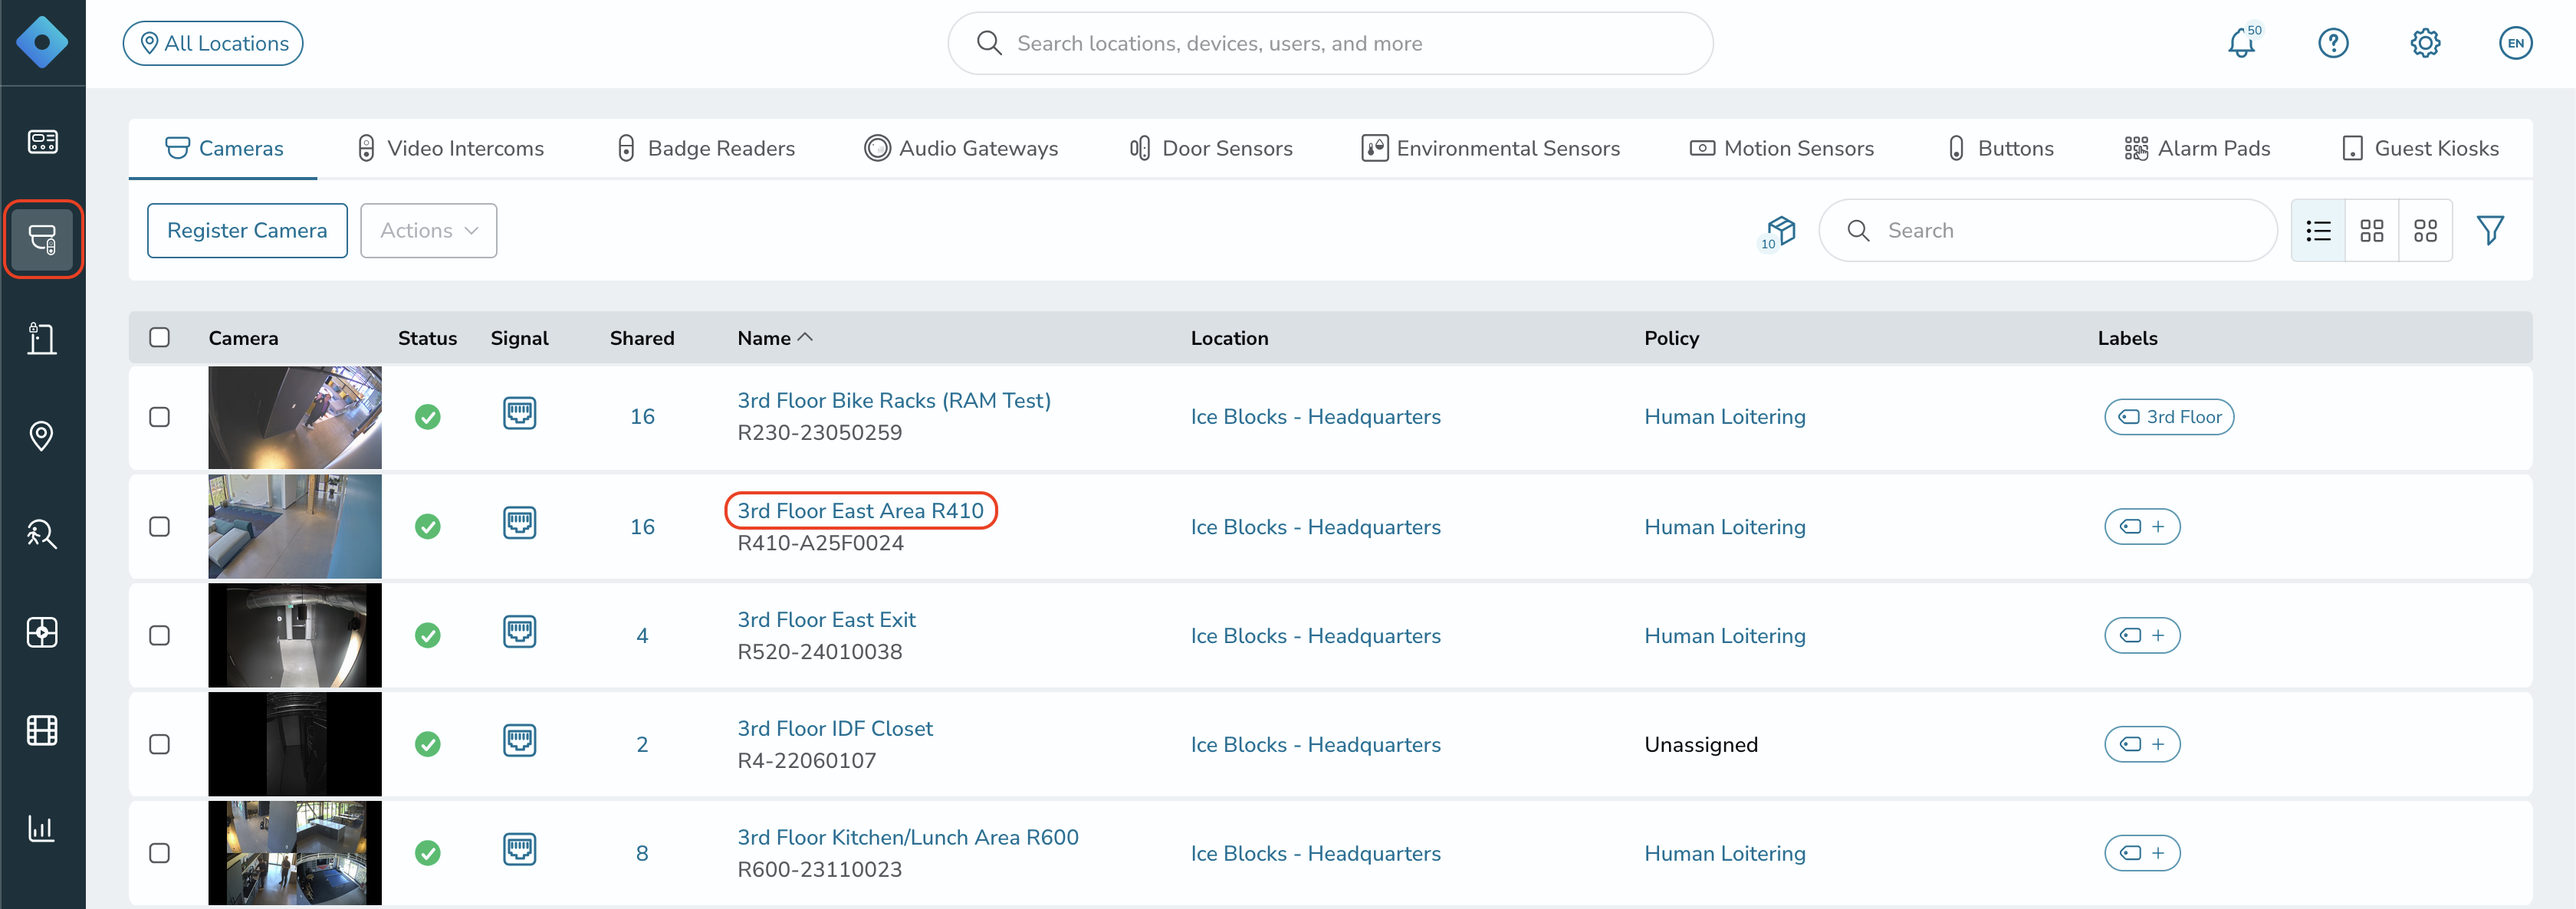Screen dimensions: 2576x909
Task: Click the Register Camera button
Action: click(247, 231)
